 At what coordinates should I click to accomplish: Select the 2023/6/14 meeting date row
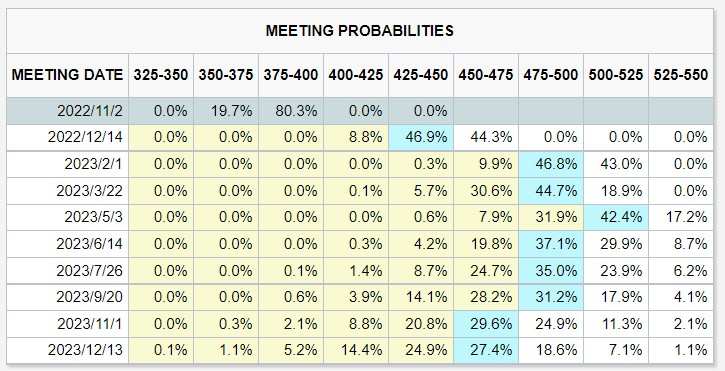360,243
